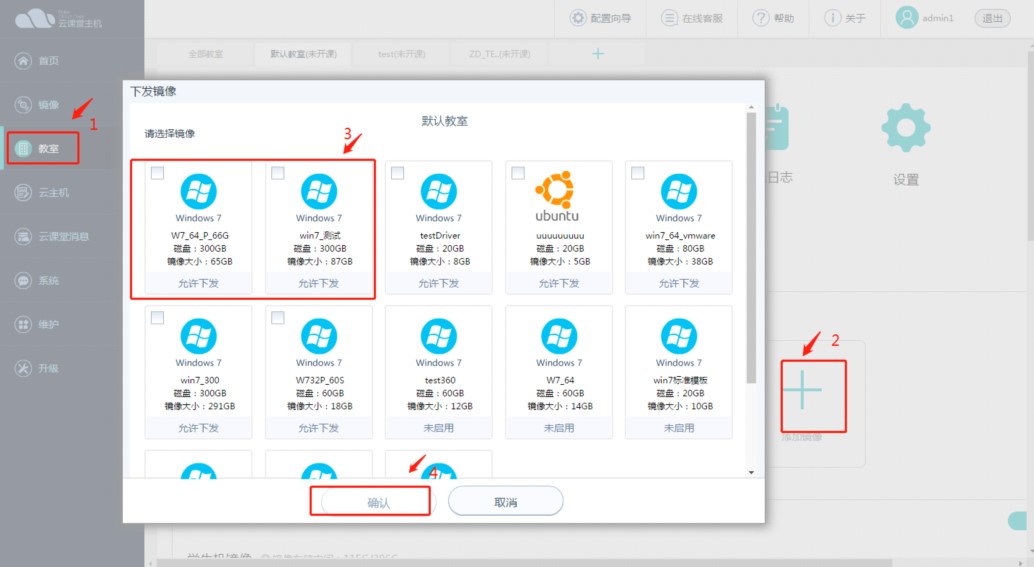Click the Windows 7 icon of win7_64_vmware
Screen dimensions: 1034x567
[679, 192]
